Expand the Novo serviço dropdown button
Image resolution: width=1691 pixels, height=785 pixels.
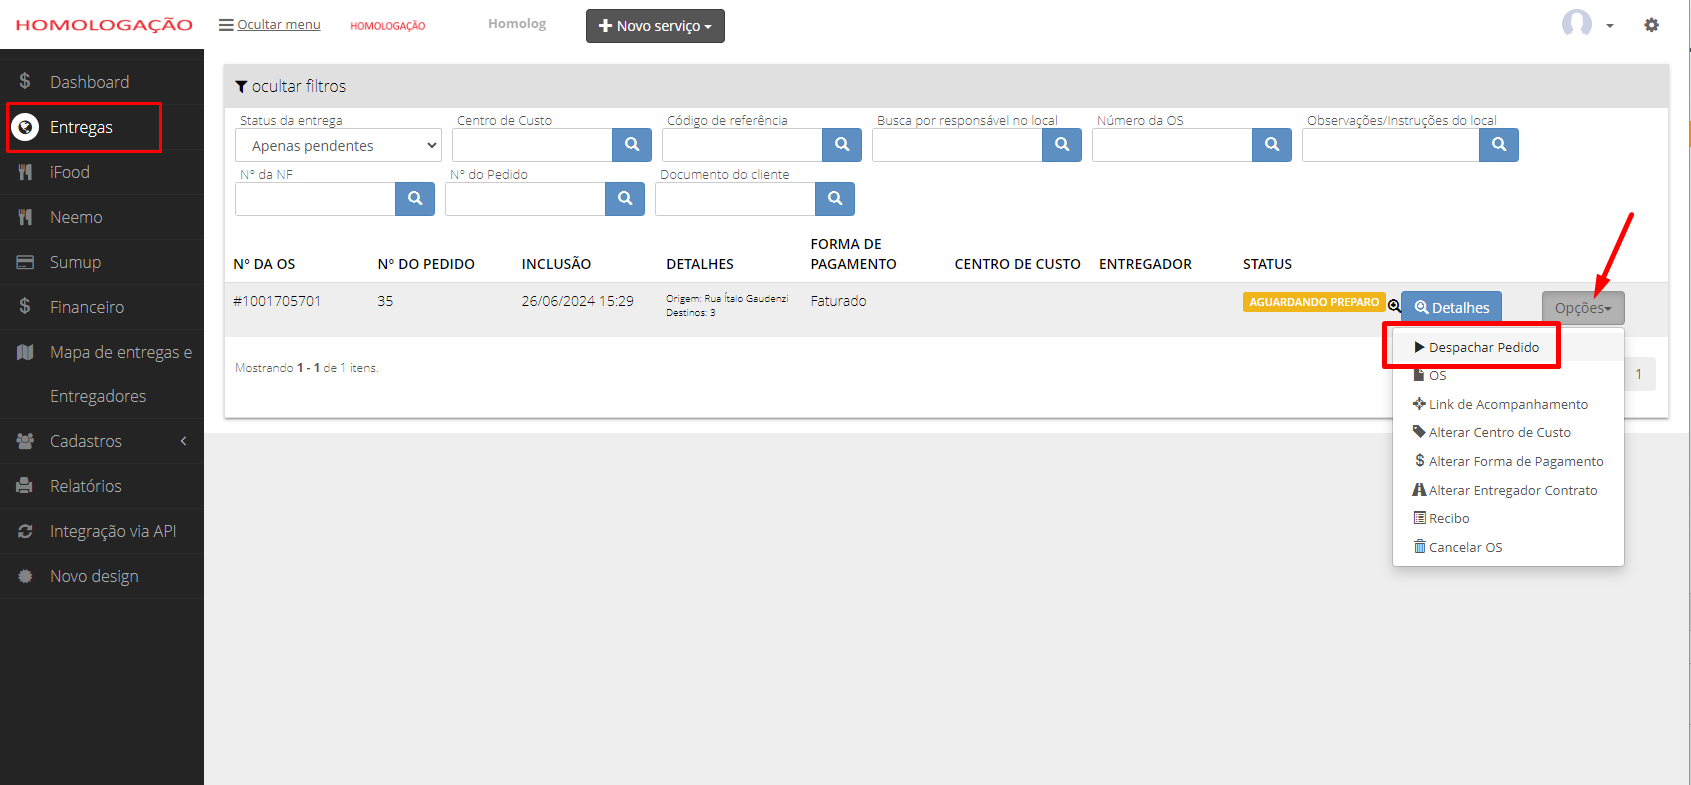655,26
